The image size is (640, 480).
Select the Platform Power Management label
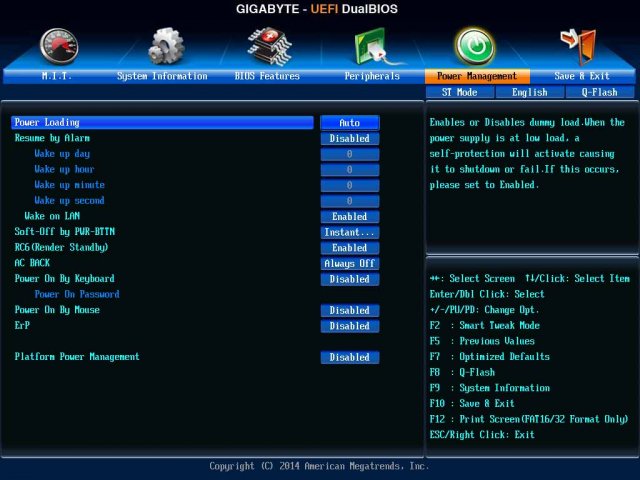pyautogui.click(x=77, y=356)
